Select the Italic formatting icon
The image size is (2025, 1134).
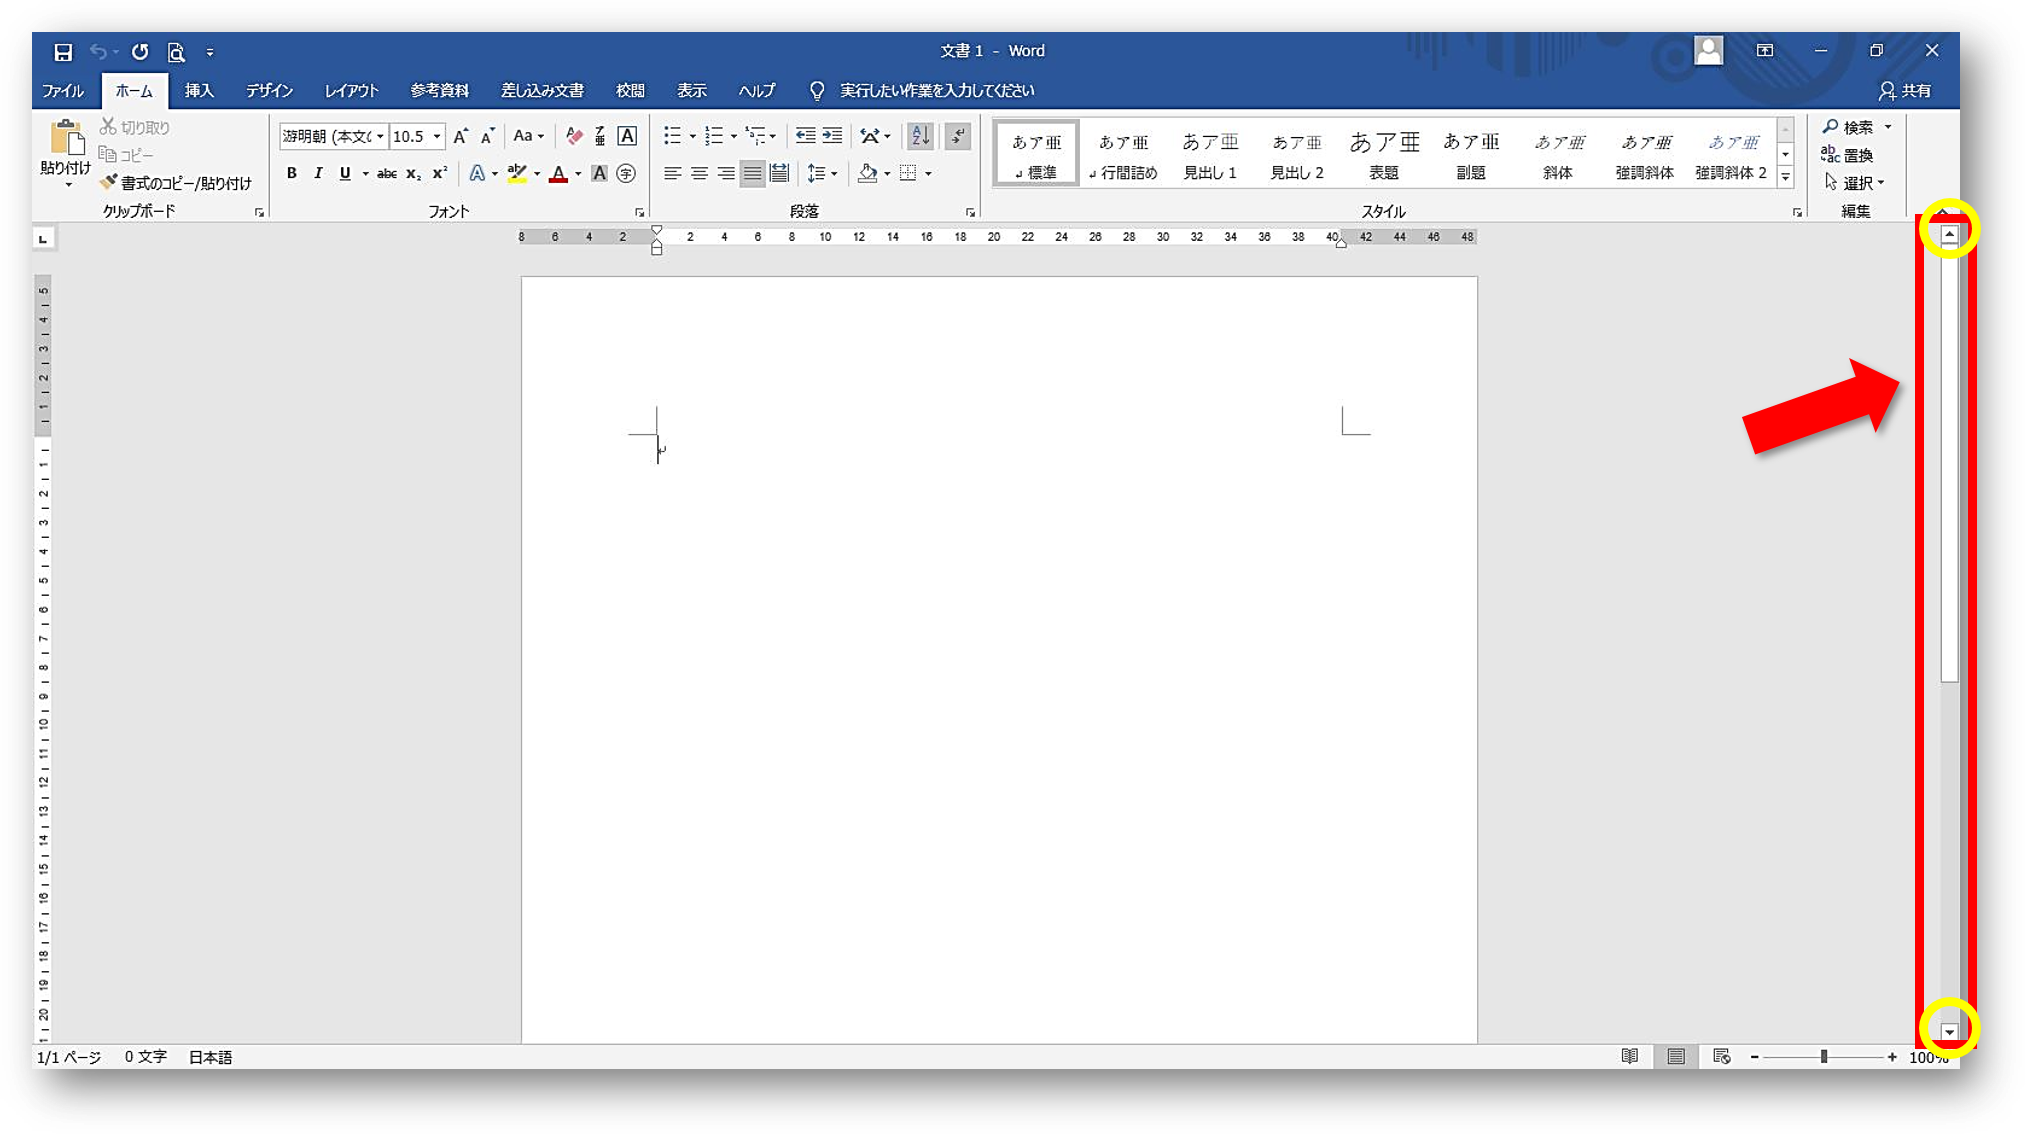pos(316,173)
